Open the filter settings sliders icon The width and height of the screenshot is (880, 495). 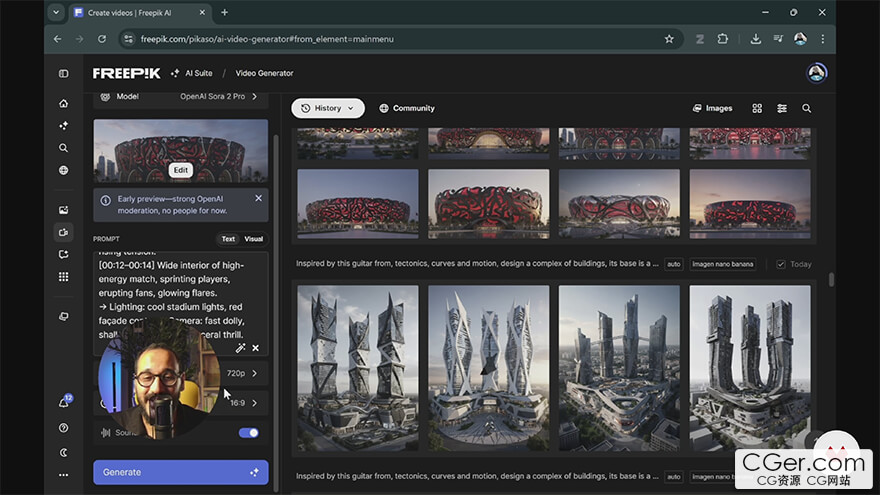click(x=782, y=108)
